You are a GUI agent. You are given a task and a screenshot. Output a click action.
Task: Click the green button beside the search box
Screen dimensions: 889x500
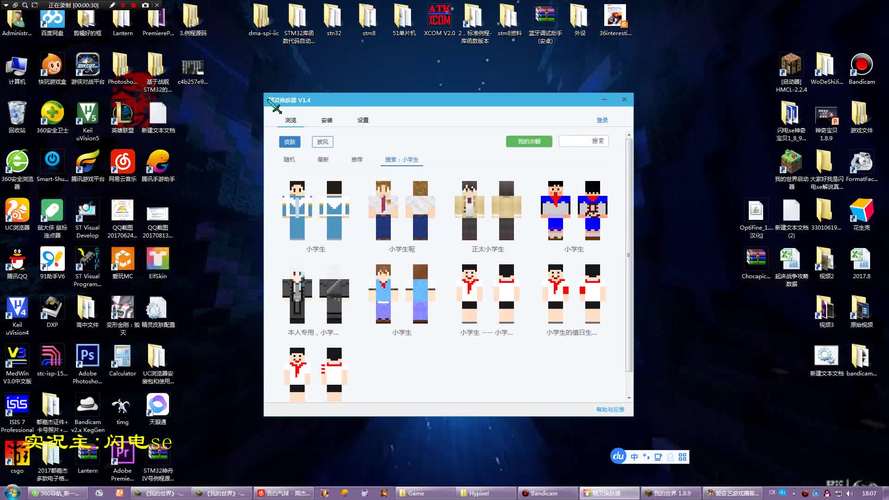(x=529, y=141)
